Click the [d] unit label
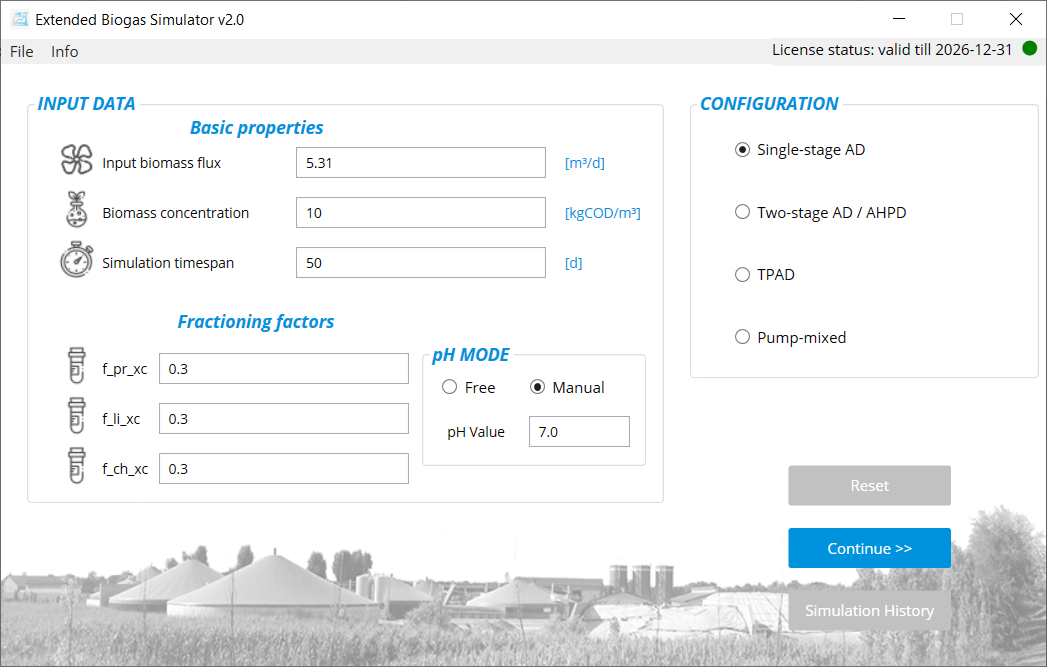This screenshot has width=1047, height=667. (573, 263)
